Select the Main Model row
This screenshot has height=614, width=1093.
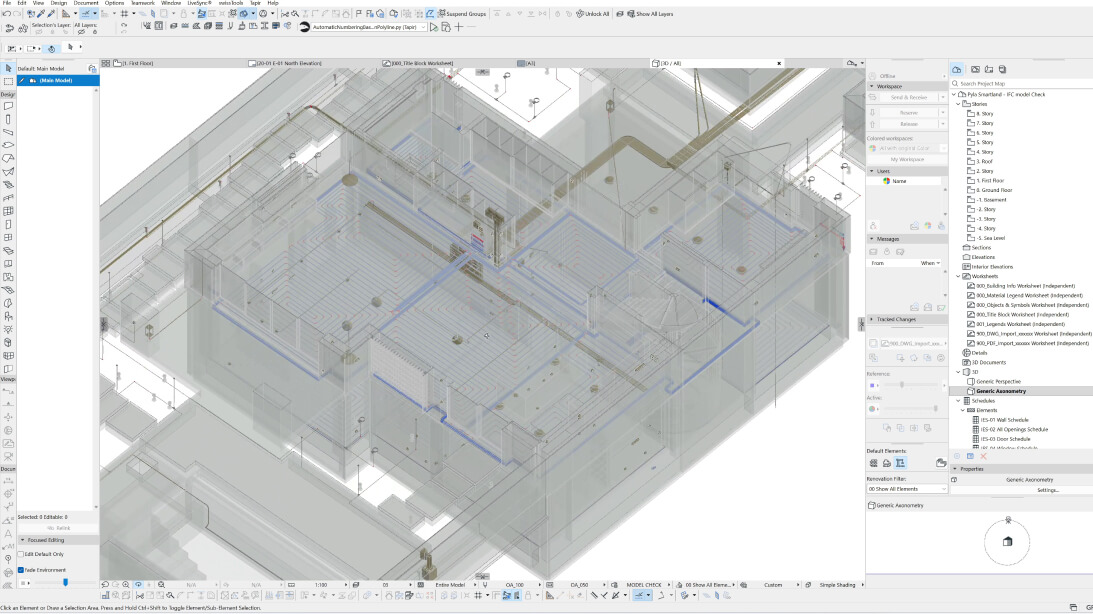(x=58, y=81)
